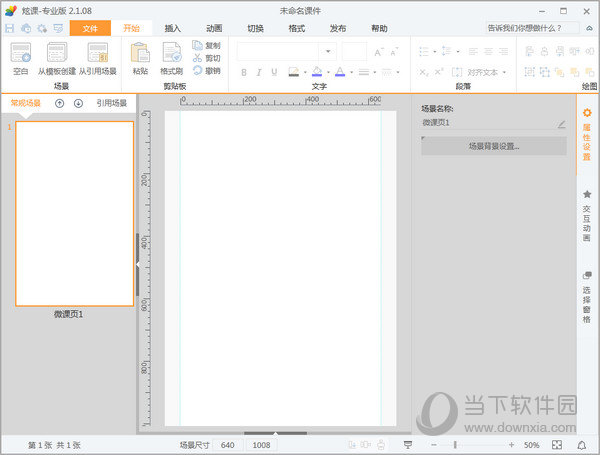Click the cloud icon in quick access toolbar
Screen dimensions: 600x455
[x=26, y=28]
